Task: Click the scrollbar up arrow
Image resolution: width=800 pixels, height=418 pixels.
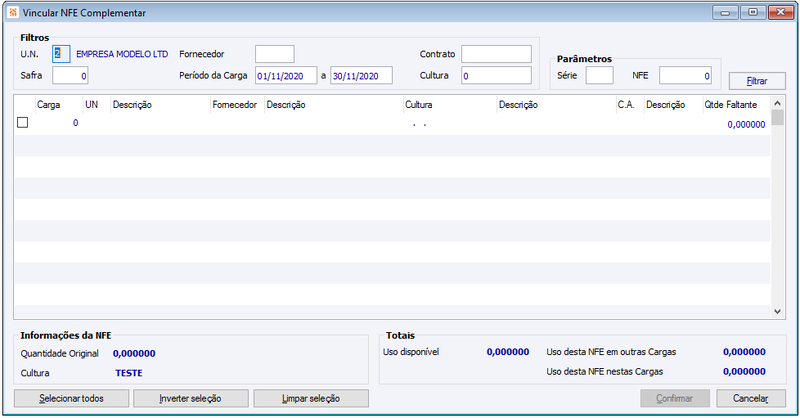Action: pos(777,103)
